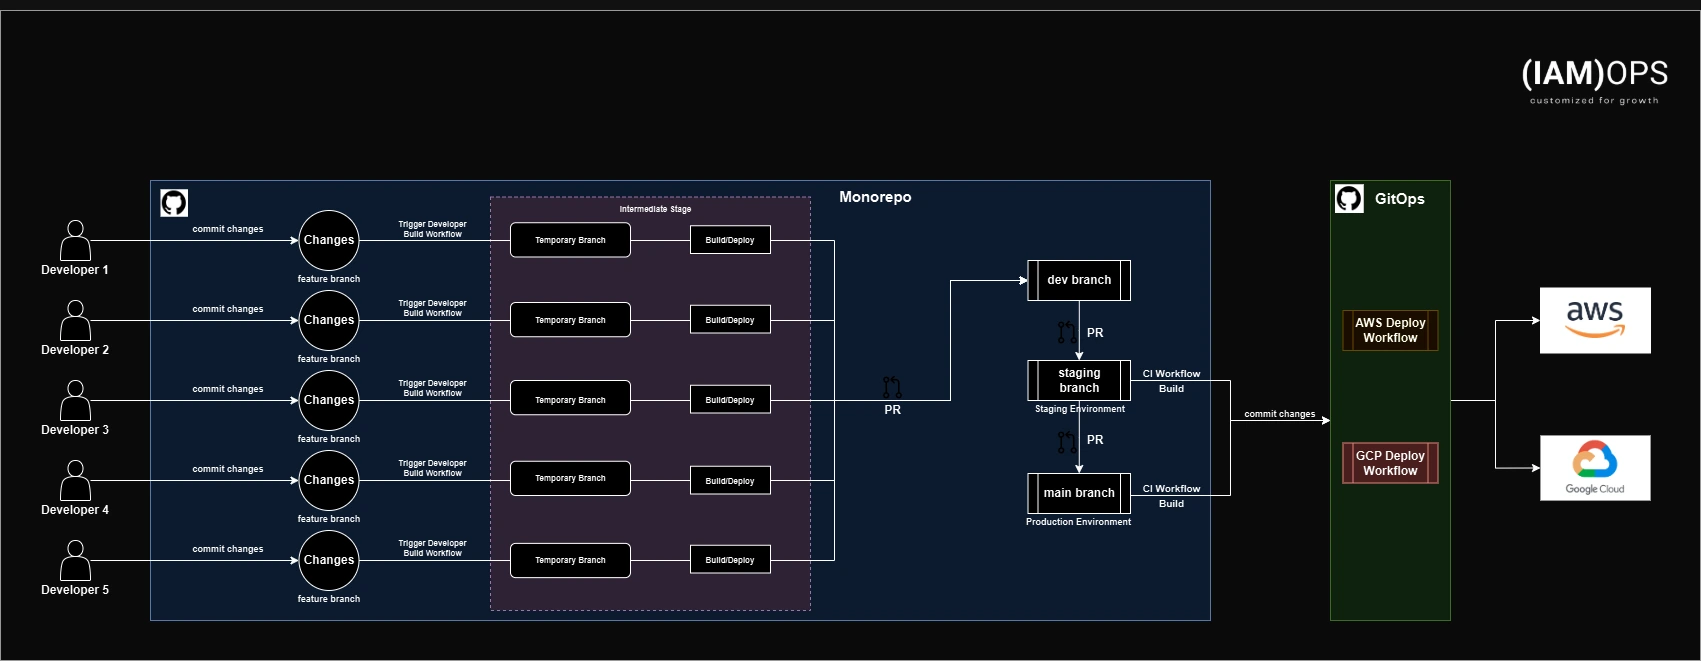Viewport: 1701px width, 661px height.
Task: Click the commit changes label before GitOps
Action: (x=1279, y=414)
